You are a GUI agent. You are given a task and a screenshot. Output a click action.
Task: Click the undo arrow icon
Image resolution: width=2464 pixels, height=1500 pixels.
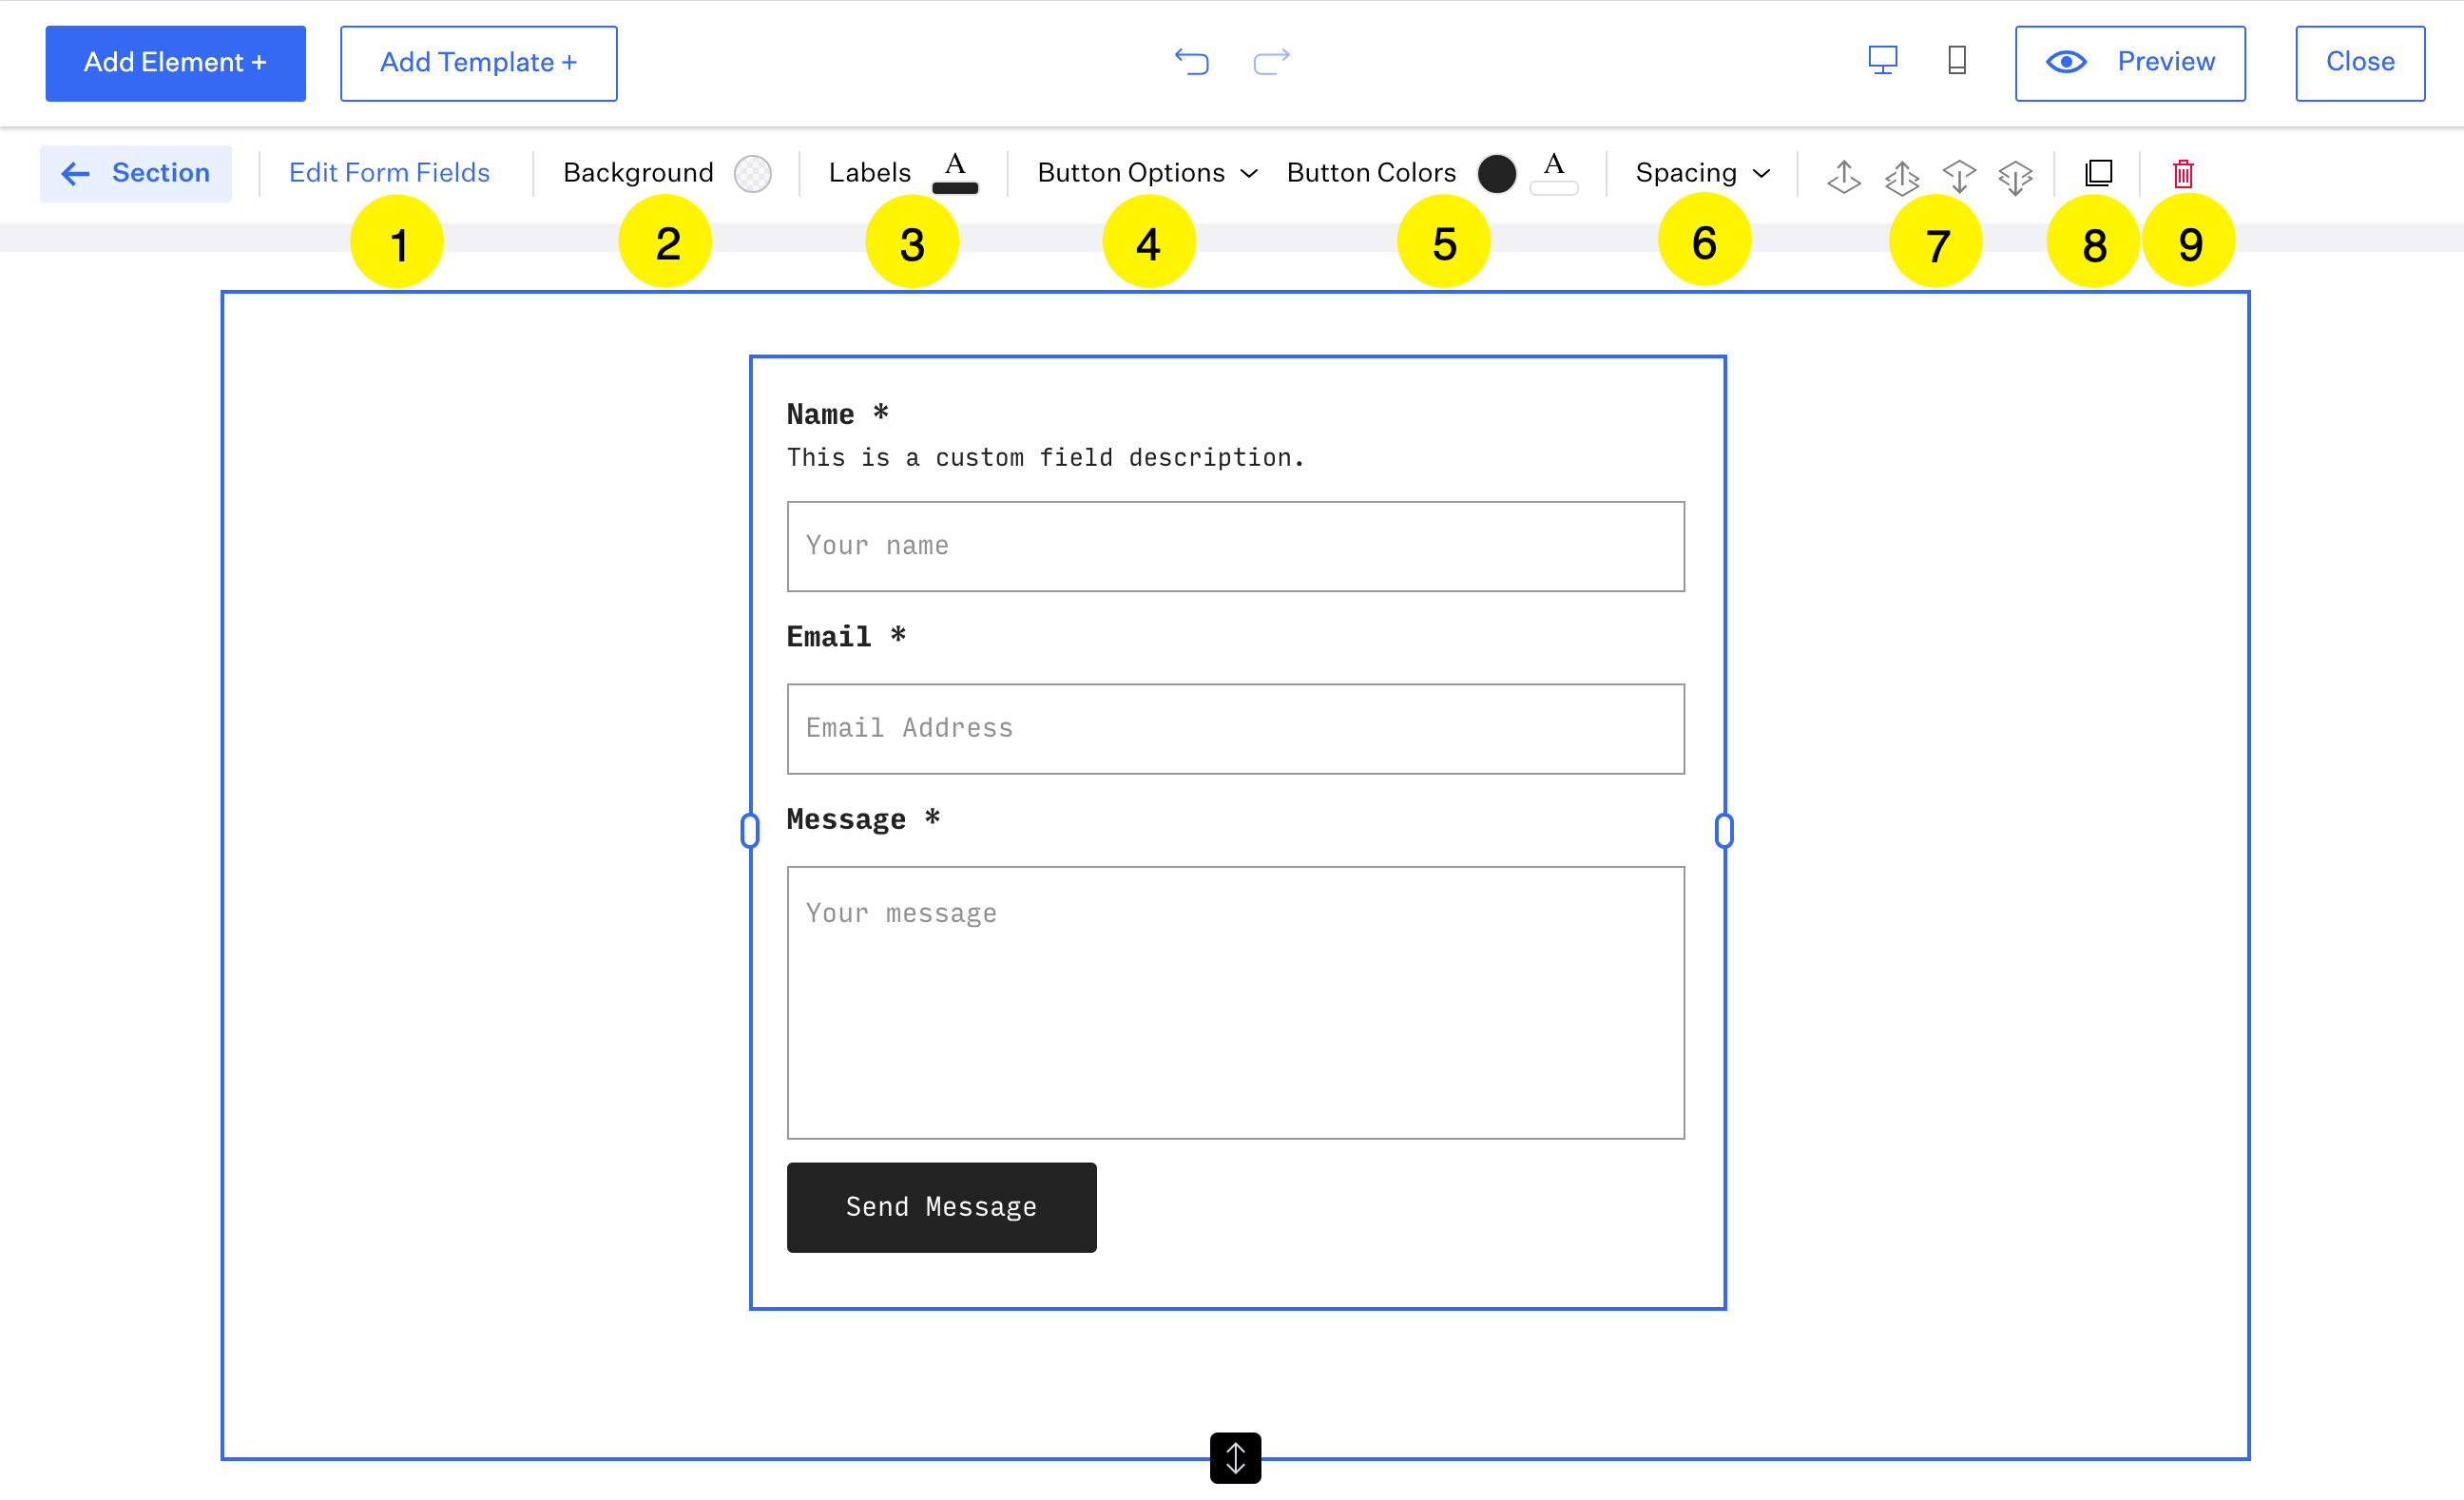1191,62
